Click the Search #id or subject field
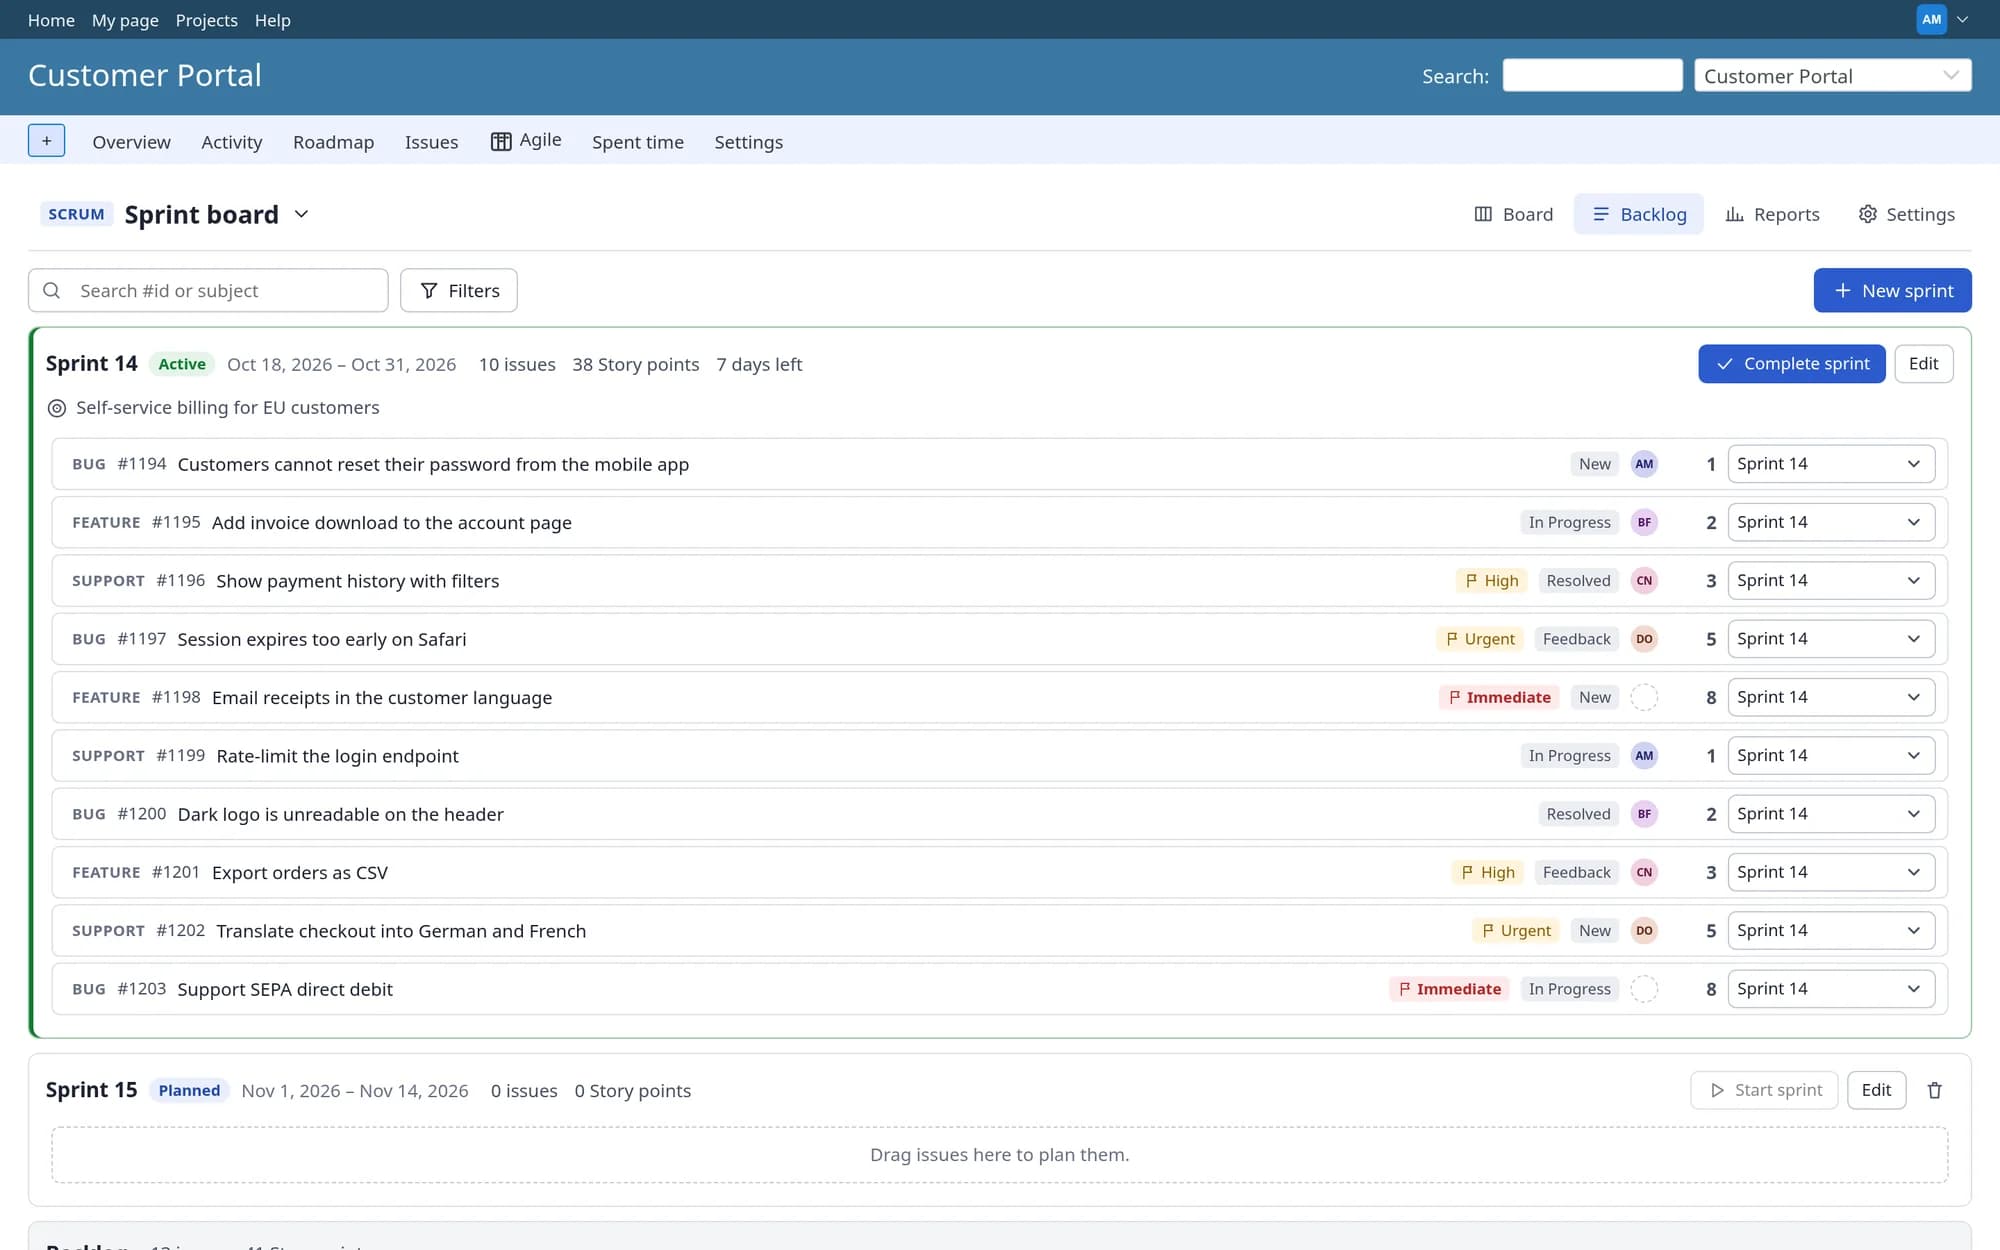Viewport: 2000px width, 1250px height. point(208,290)
